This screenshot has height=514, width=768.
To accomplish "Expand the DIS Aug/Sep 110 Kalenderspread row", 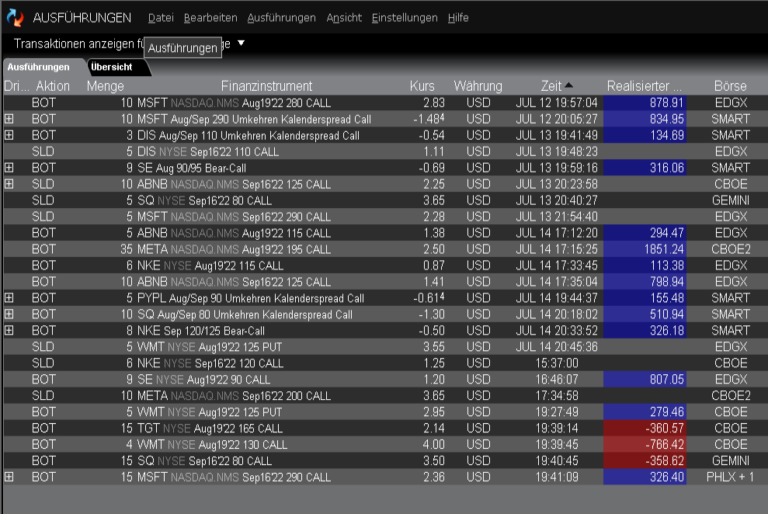I will click(9, 135).
